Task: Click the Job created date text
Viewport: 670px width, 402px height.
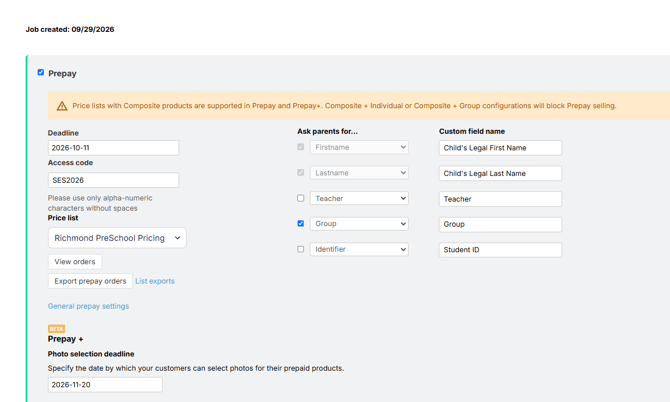Action: tap(70, 29)
